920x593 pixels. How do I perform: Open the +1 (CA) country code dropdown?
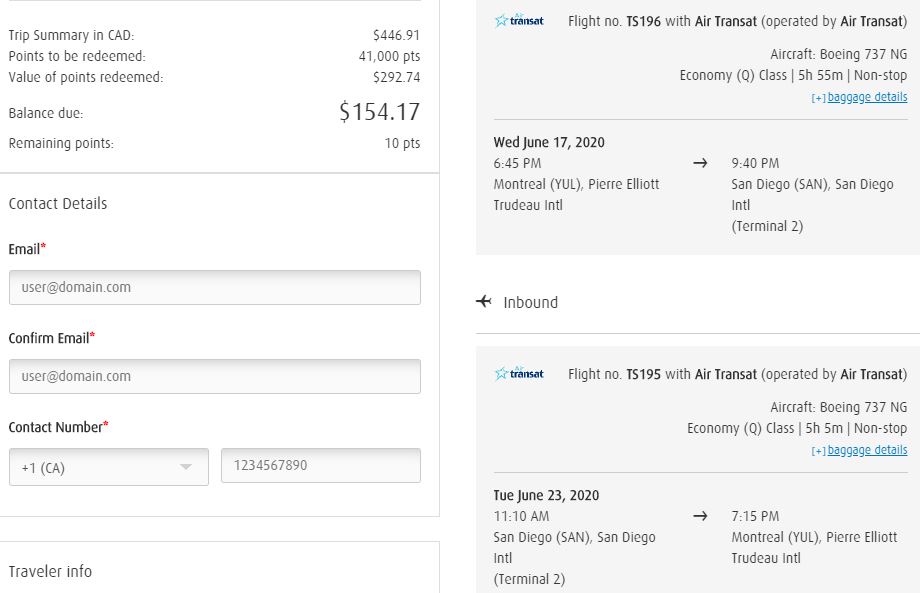(108, 467)
